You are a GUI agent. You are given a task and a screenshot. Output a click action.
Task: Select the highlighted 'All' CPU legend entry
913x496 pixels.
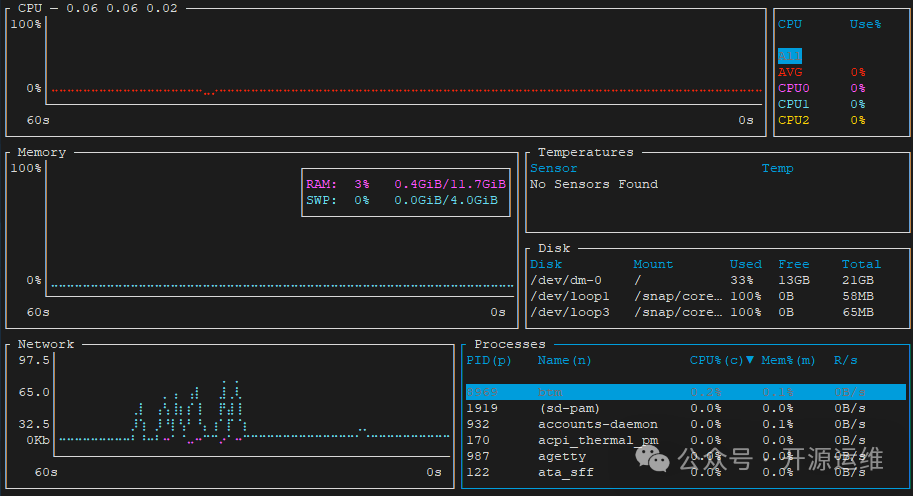tap(789, 56)
